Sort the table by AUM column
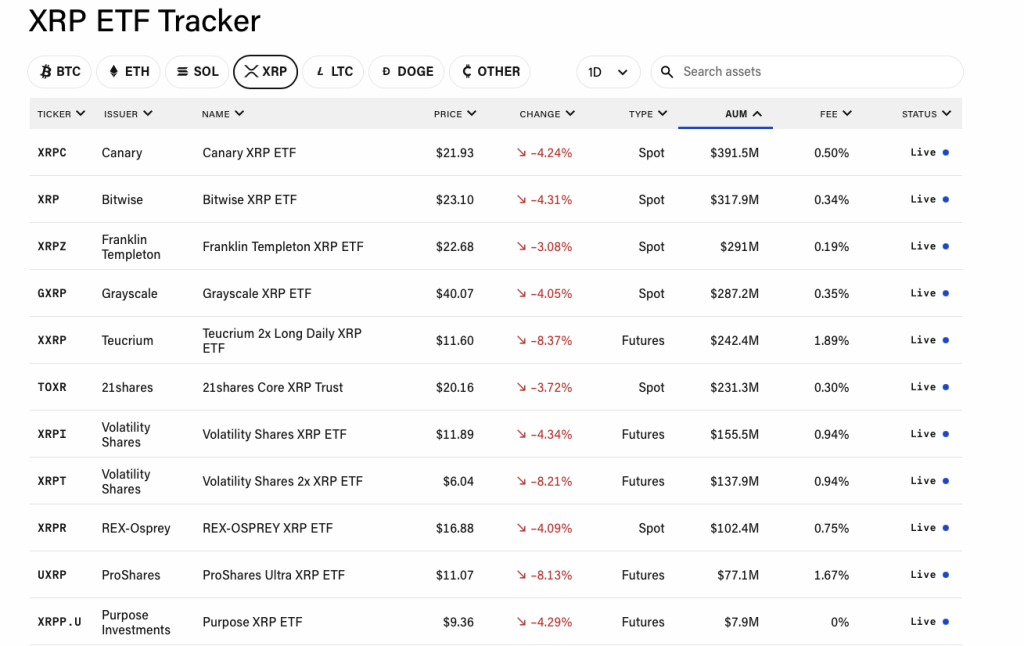 742,114
